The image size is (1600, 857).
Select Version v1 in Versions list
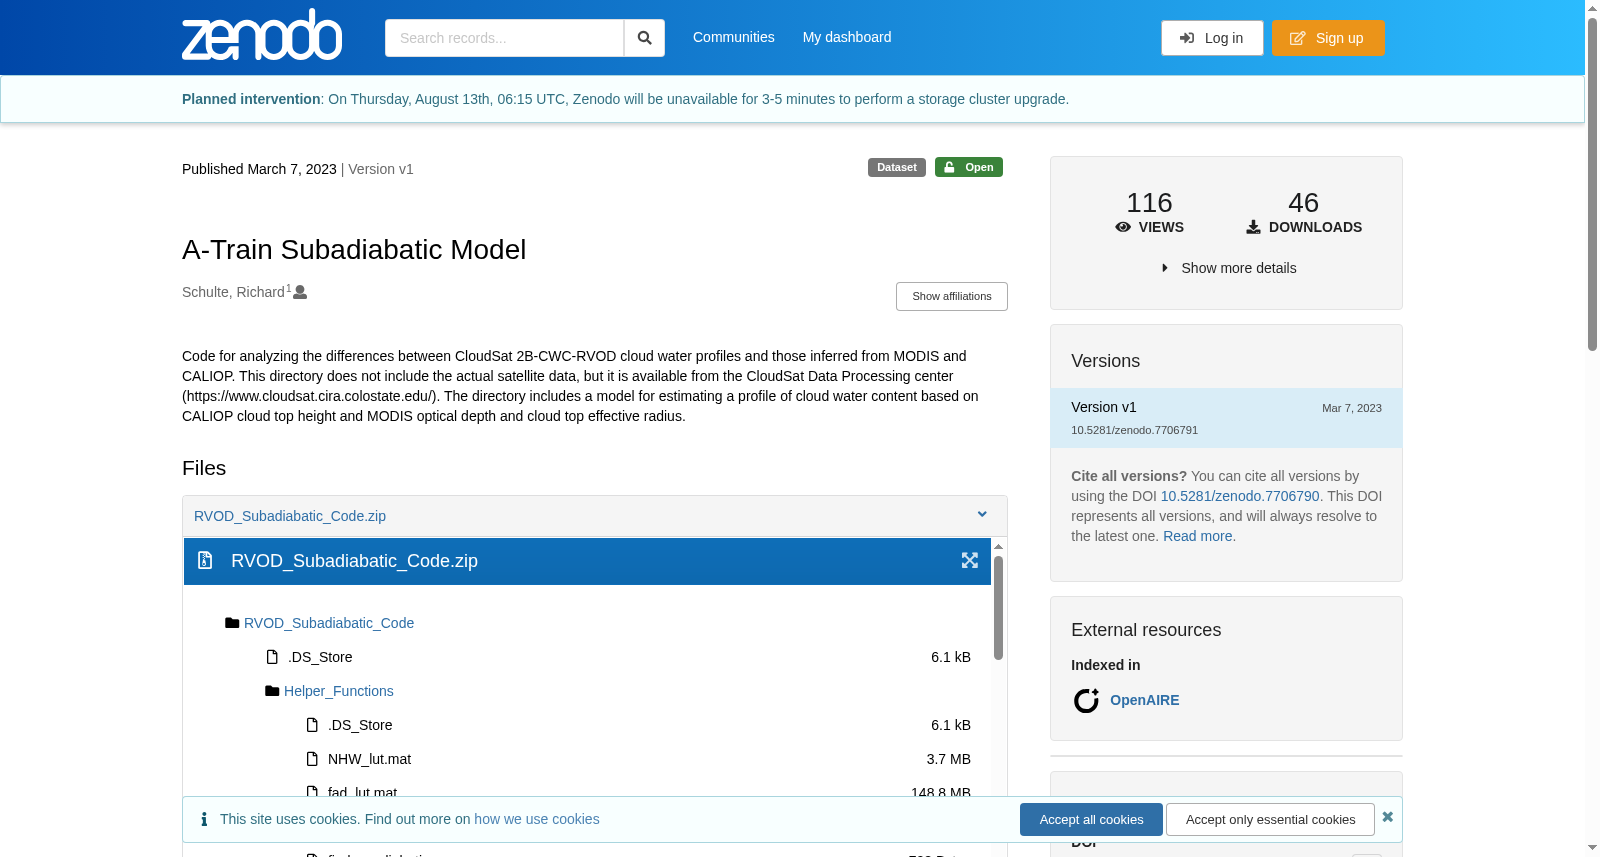[x=1226, y=418]
